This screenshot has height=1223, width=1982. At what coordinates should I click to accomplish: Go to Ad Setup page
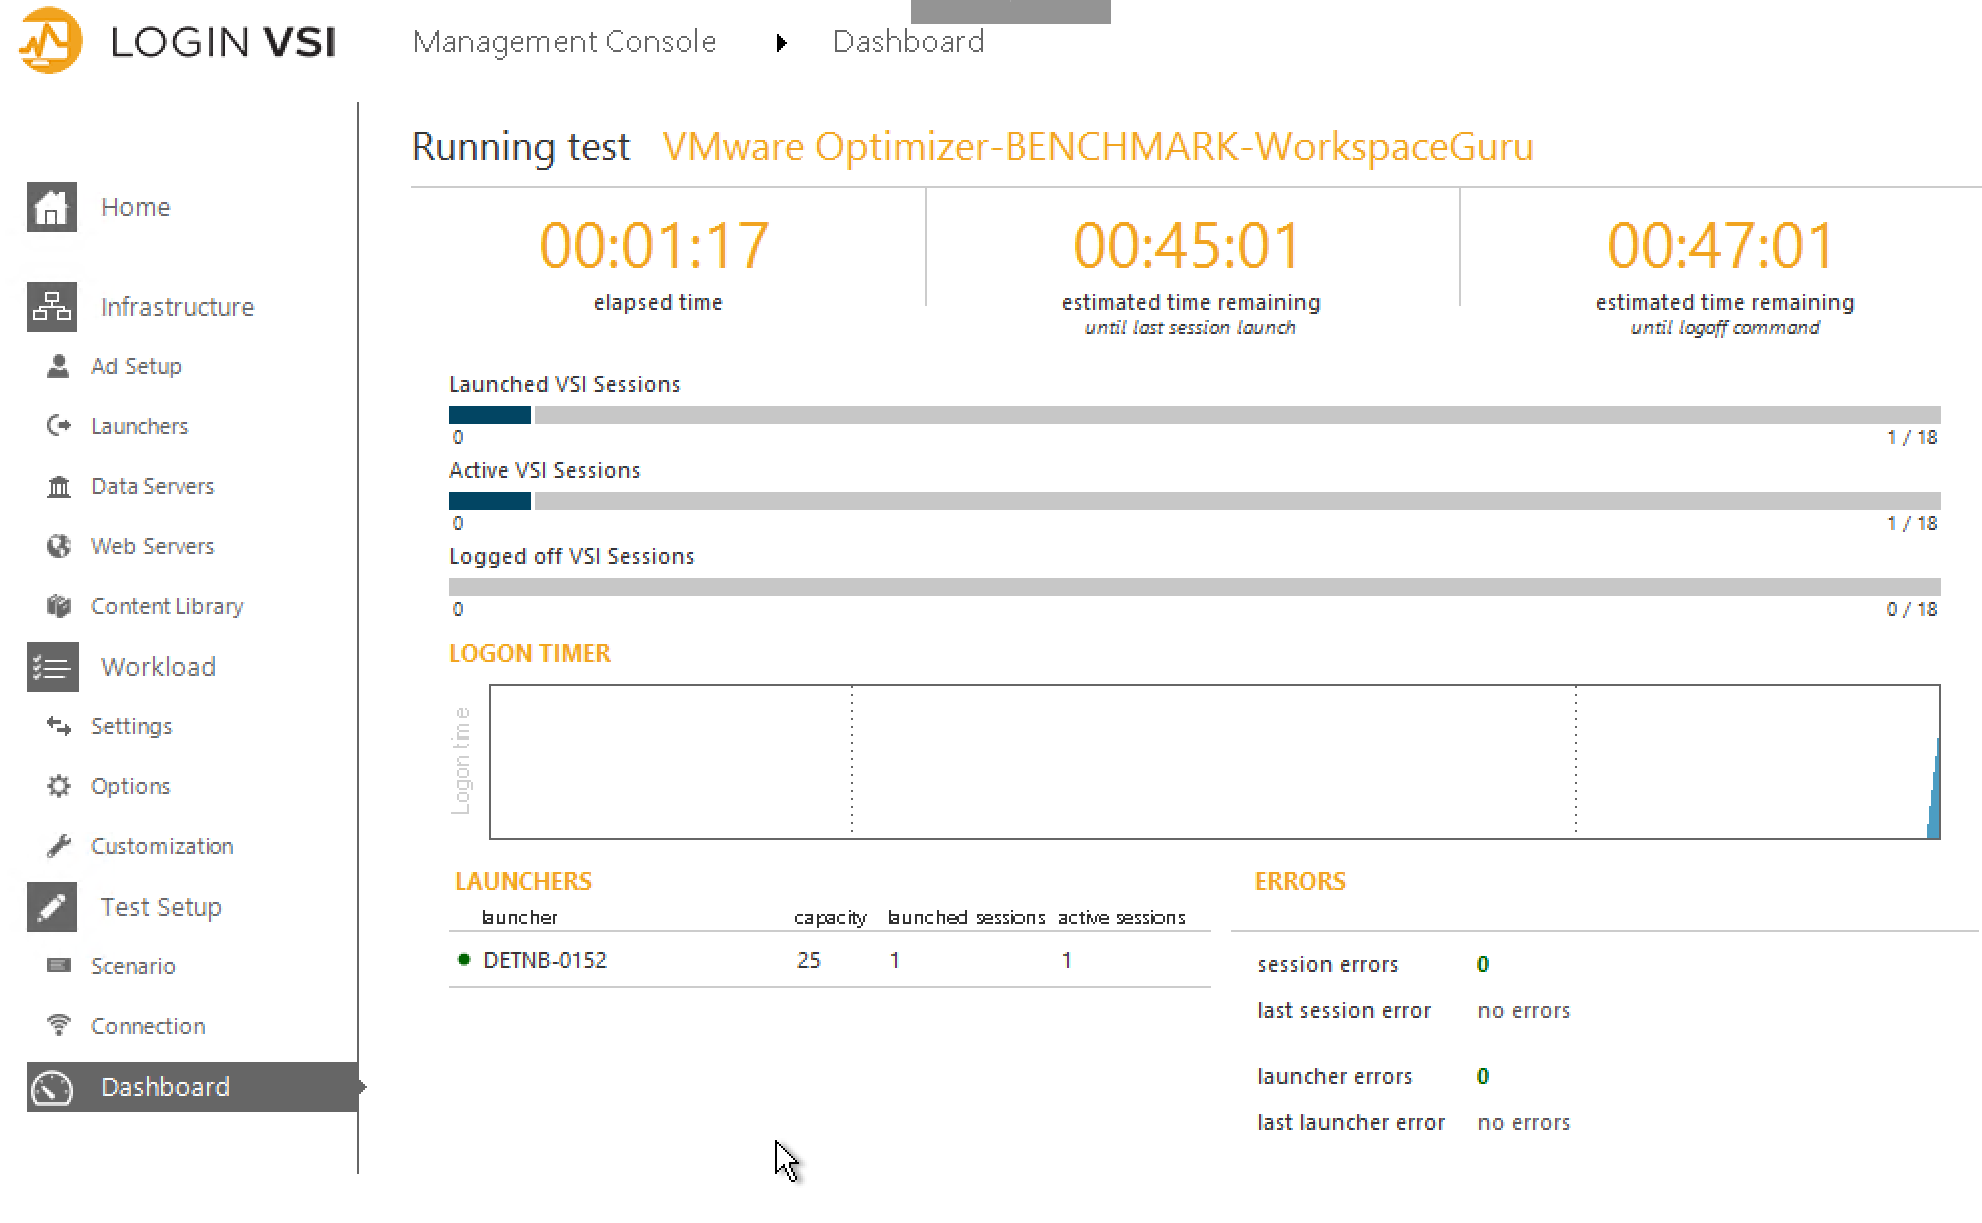pyautogui.click(x=136, y=366)
